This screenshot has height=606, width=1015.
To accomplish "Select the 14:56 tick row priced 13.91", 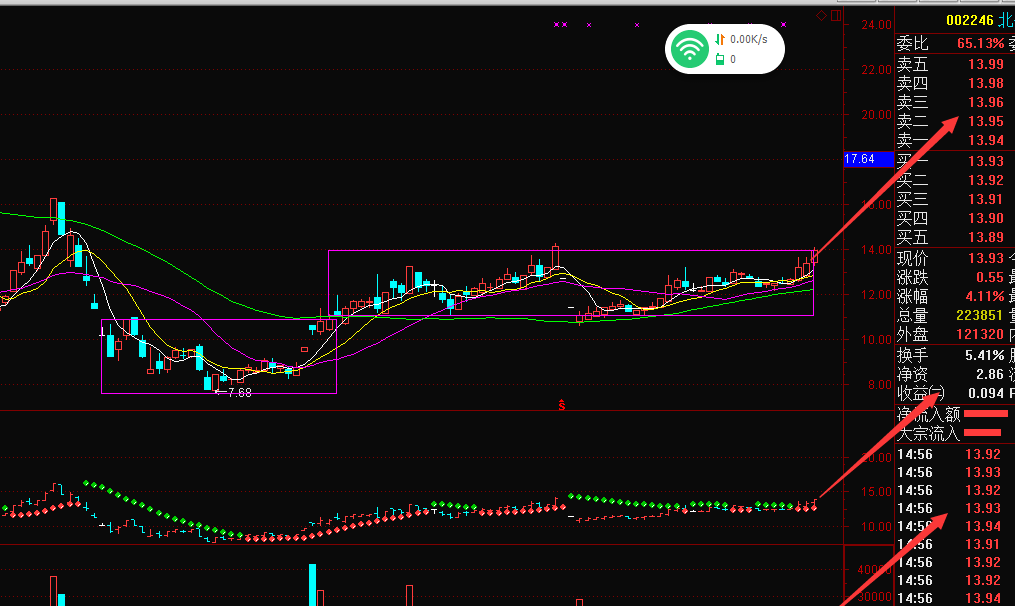I will coord(950,544).
